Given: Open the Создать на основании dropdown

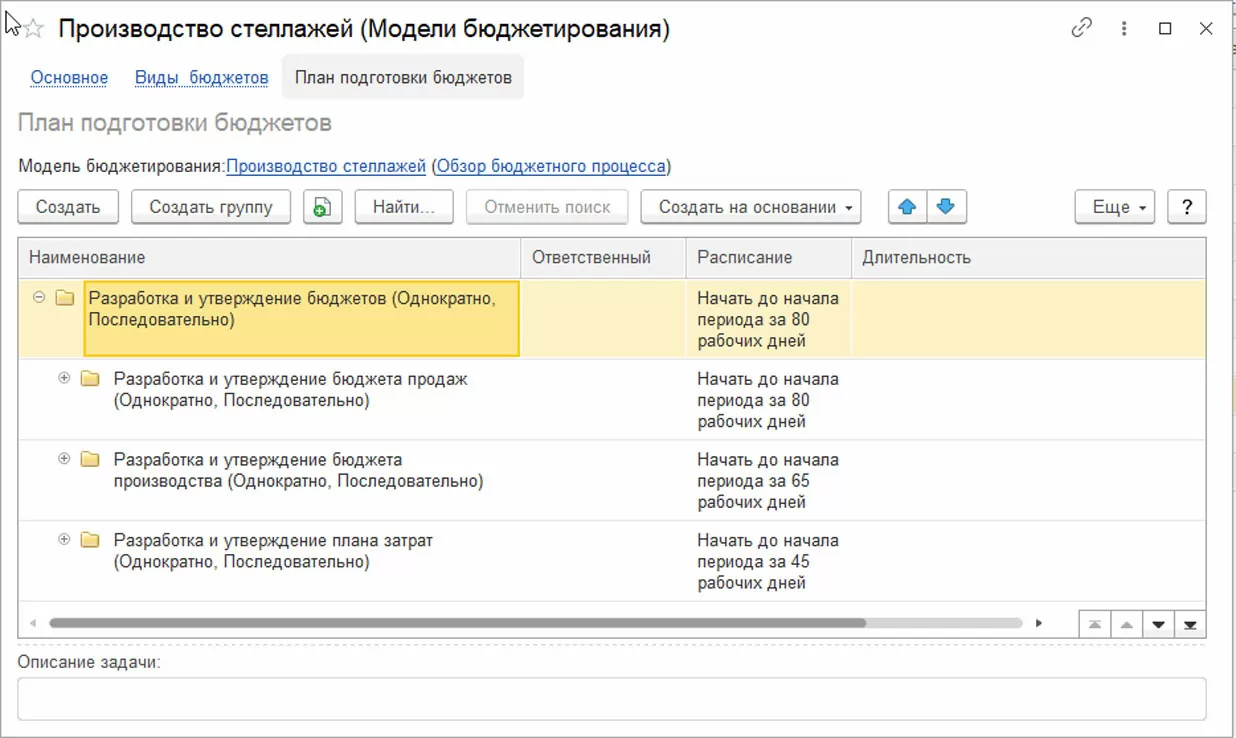Looking at the screenshot, I should [x=750, y=207].
